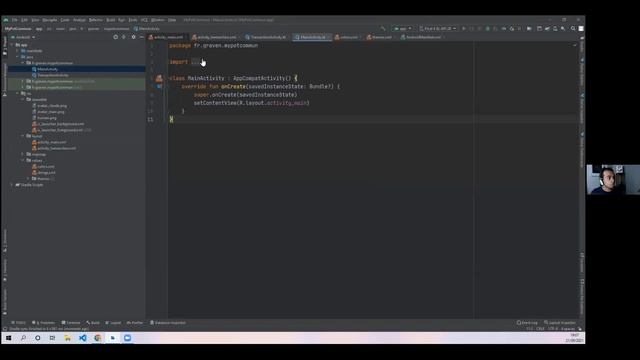Image resolution: width=640 pixels, height=360 pixels.
Task: Open Task View from the taskbar
Action: point(52,338)
